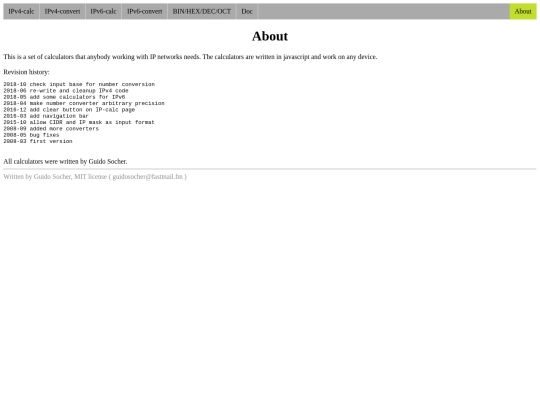Click 'Written by Guido Socher, MIT license' footer text

(55, 177)
